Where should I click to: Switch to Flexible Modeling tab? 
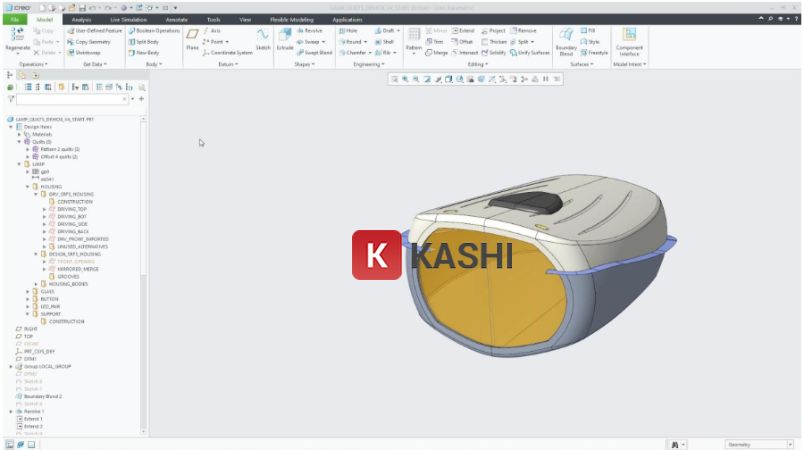pyautogui.click(x=291, y=19)
